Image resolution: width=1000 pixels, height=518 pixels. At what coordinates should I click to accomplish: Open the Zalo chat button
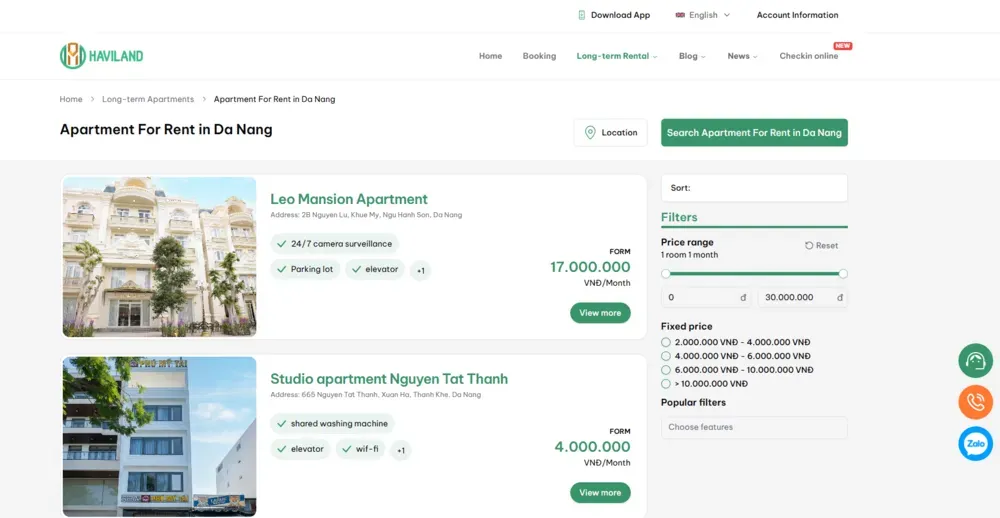coord(975,443)
